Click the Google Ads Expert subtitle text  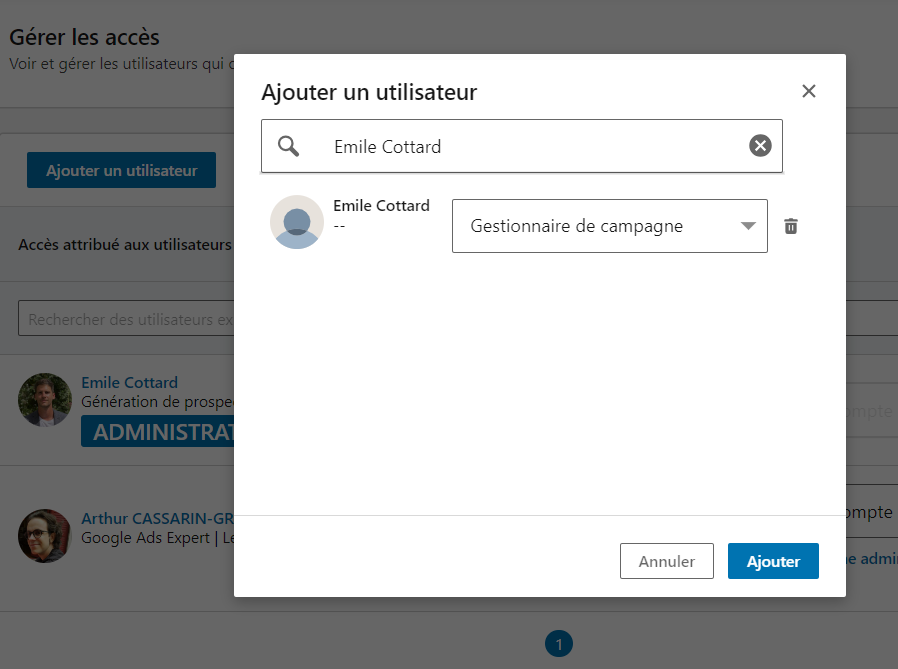tap(148, 537)
